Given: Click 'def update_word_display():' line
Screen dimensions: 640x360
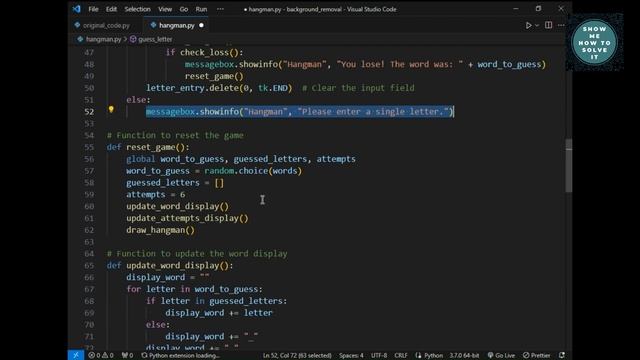Looking at the screenshot, I should (x=170, y=265).
